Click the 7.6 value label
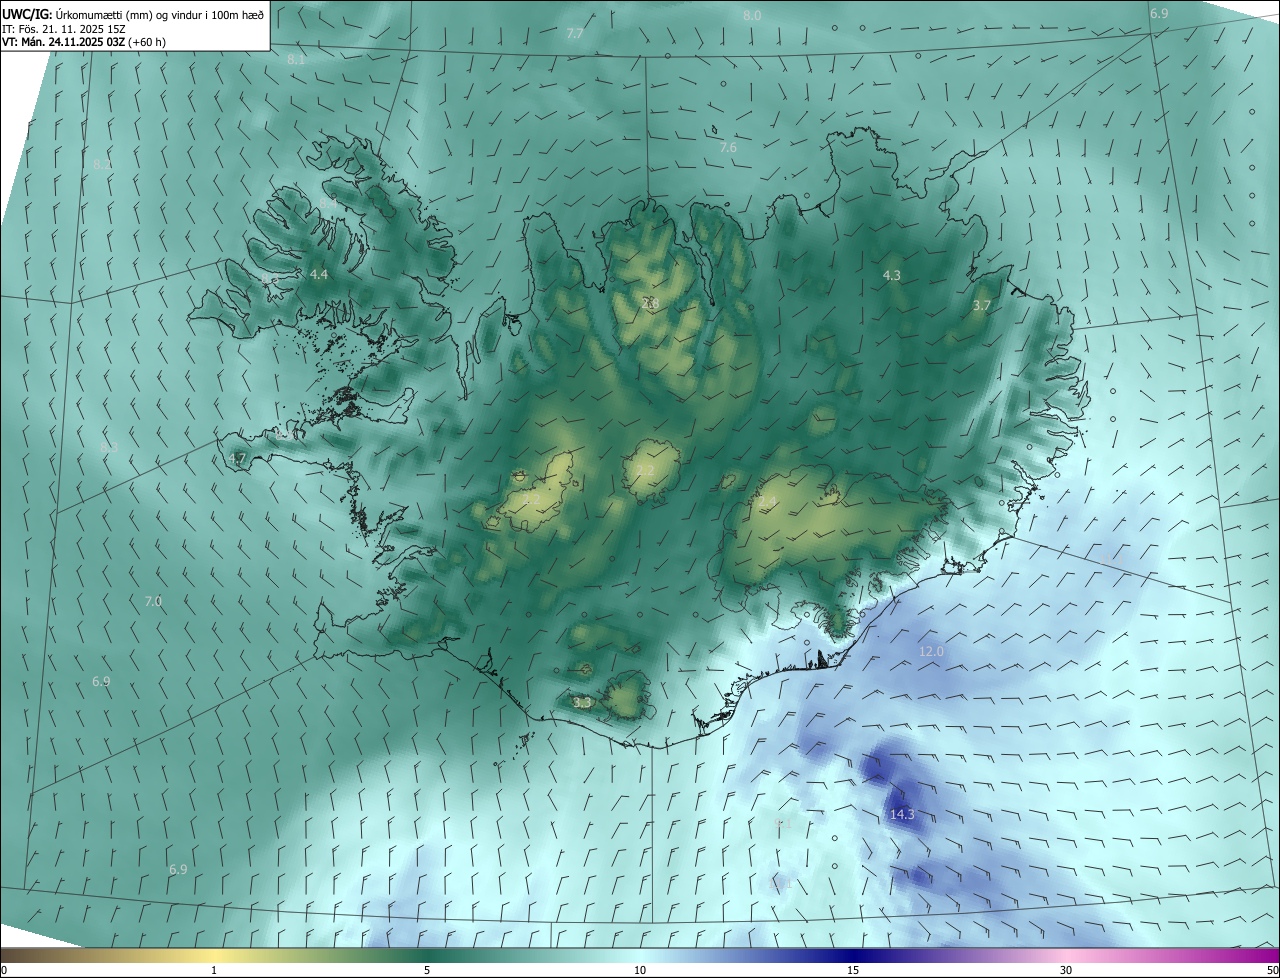1280x978 pixels. click(728, 147)
